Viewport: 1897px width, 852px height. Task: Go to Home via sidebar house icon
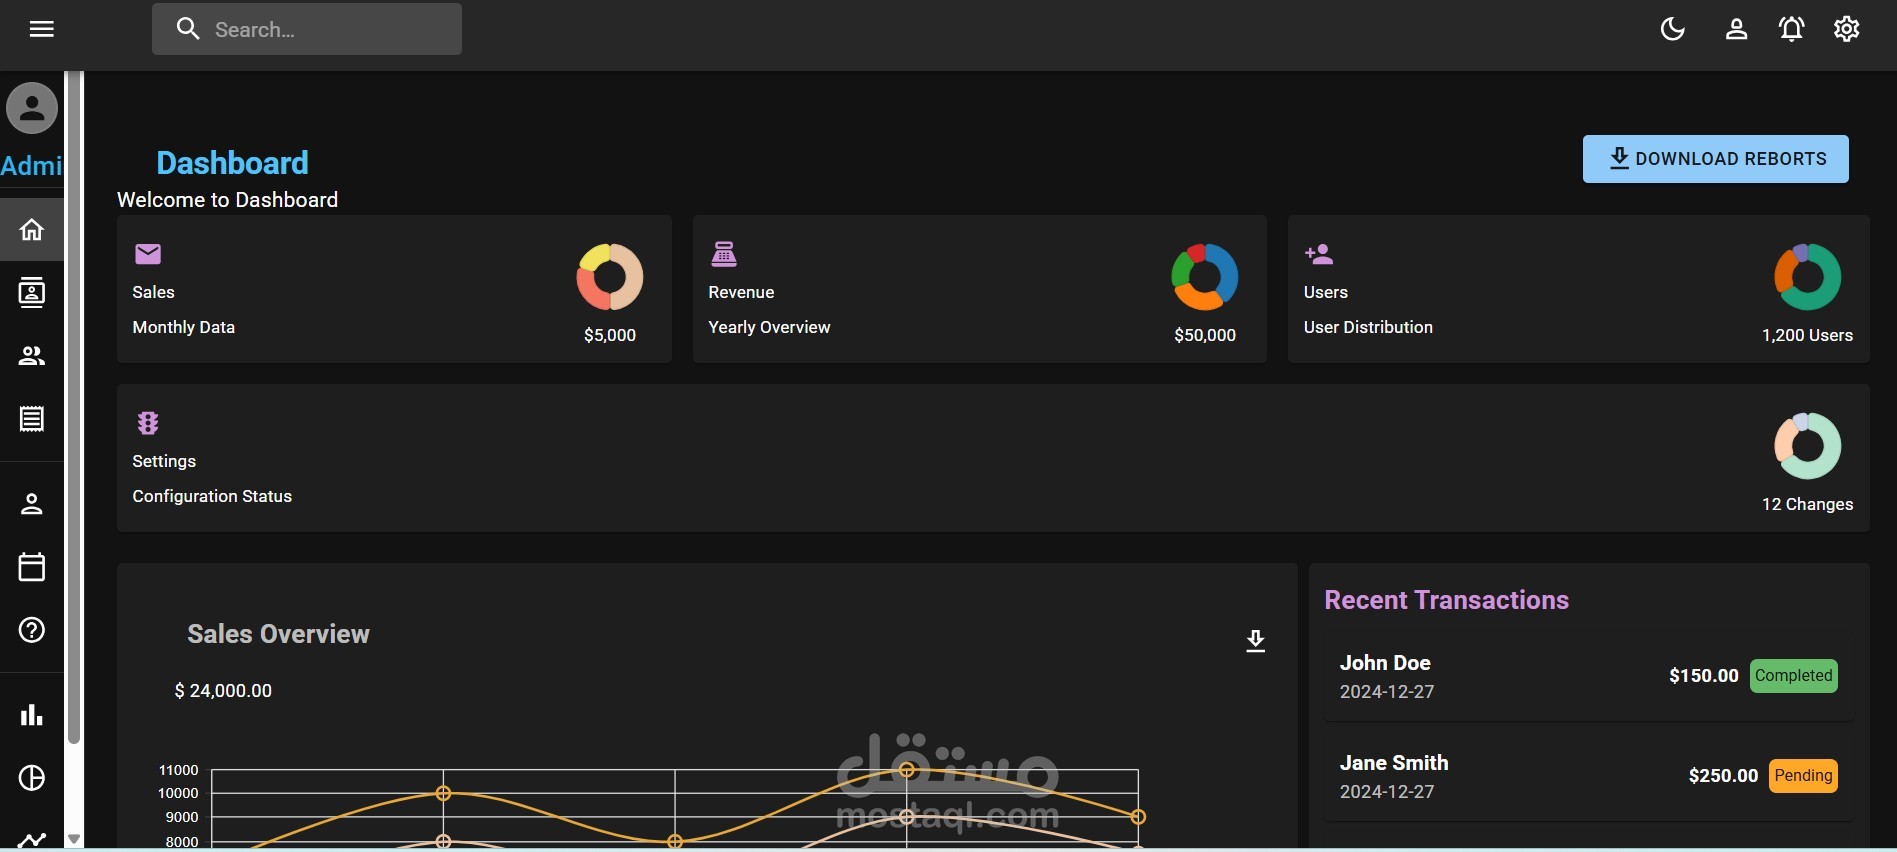(32, 230)
